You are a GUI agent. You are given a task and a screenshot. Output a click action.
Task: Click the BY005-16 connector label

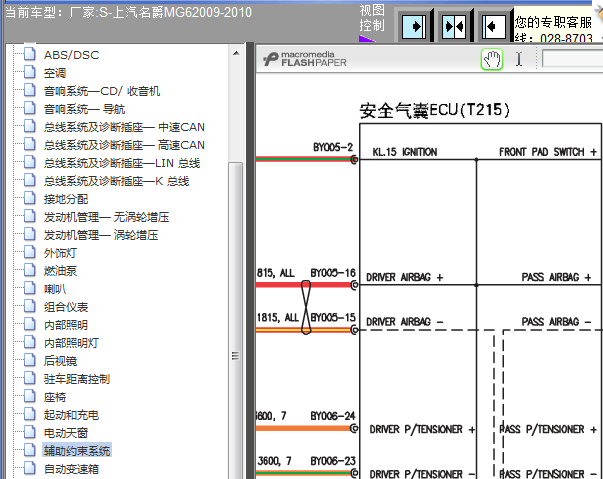point(333,273)
